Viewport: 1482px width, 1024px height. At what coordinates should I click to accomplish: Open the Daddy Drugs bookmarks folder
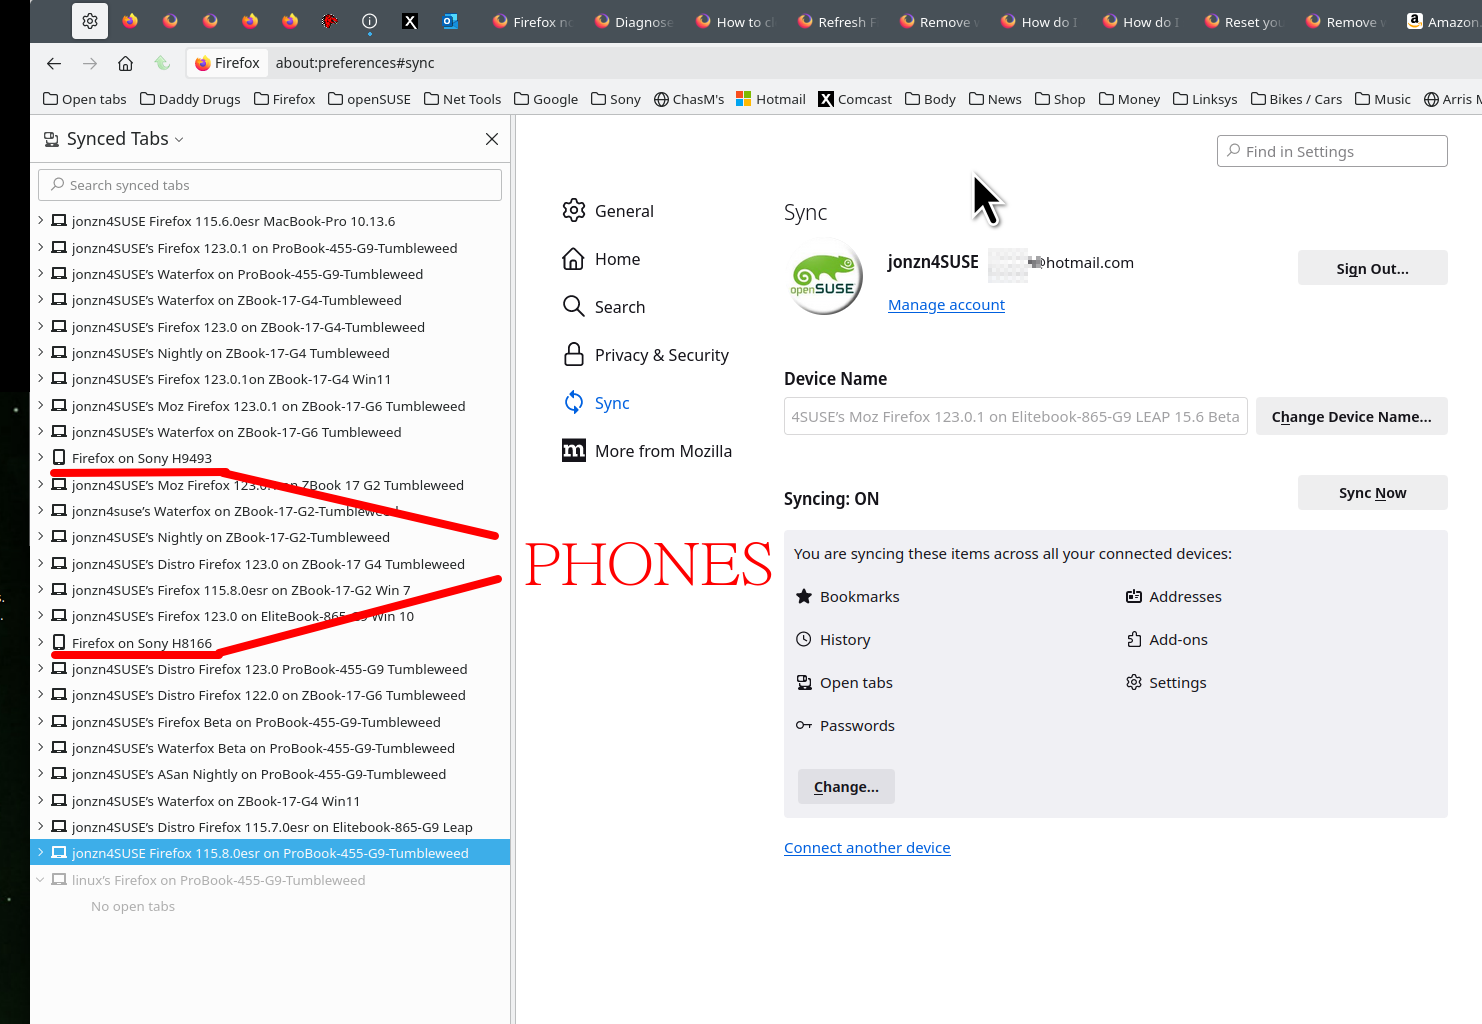point(190,99)
